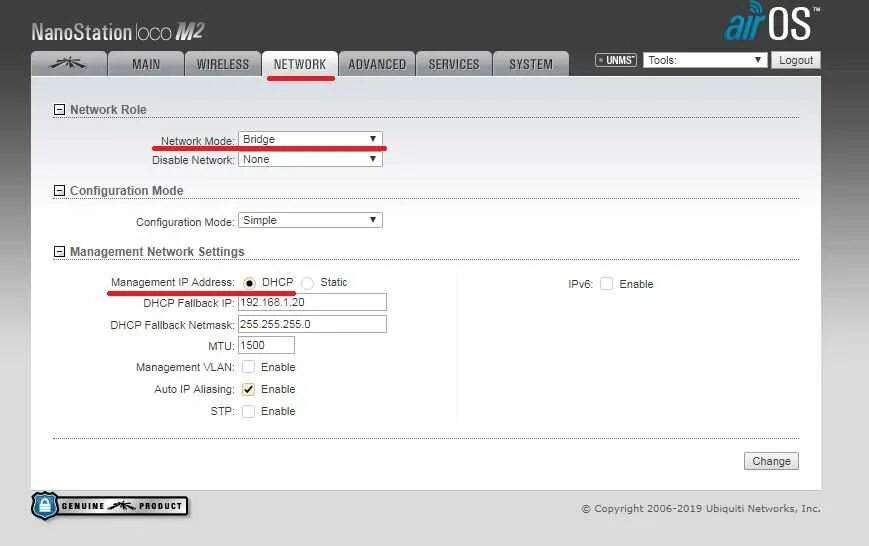
Task: Go to the SYSTEM tab
Action: click(531, 64)
